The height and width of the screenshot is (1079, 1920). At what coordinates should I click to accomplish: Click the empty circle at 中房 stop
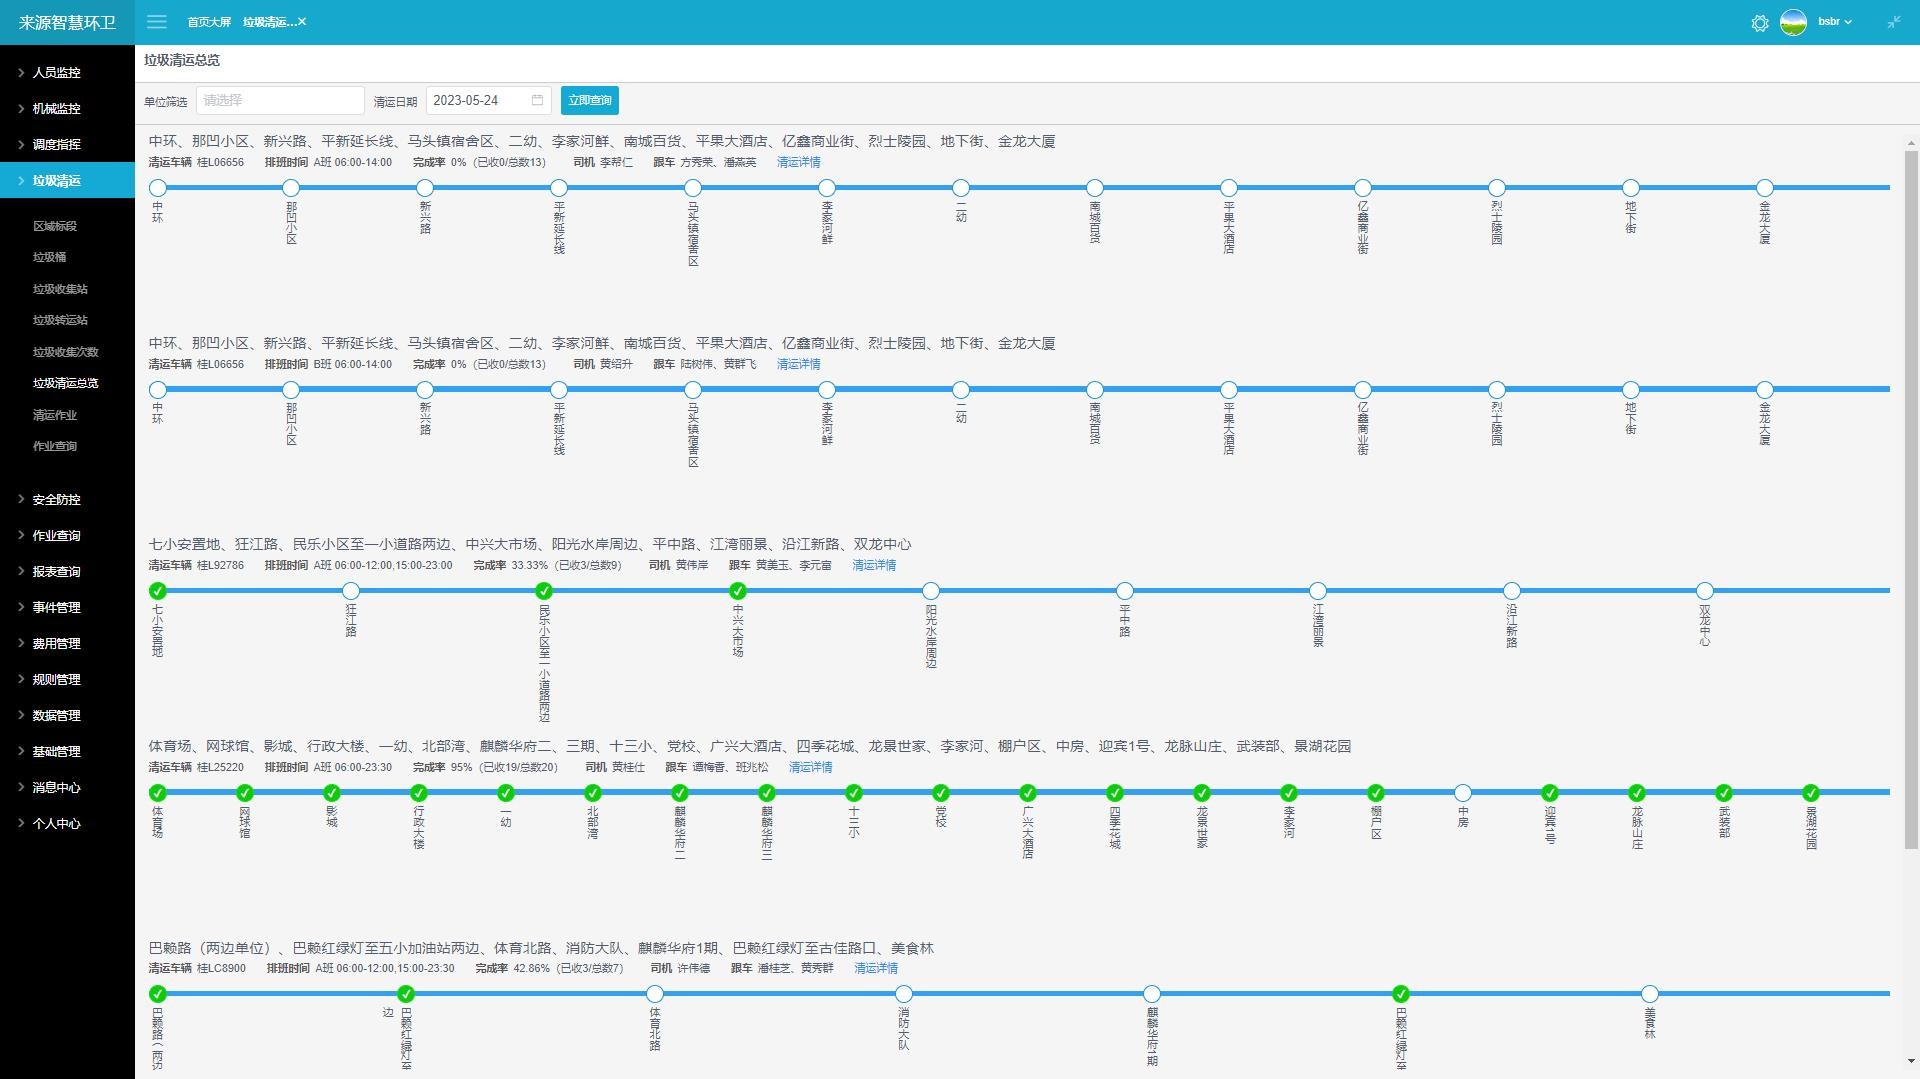pyautogui.click(x=1463, y=793)
